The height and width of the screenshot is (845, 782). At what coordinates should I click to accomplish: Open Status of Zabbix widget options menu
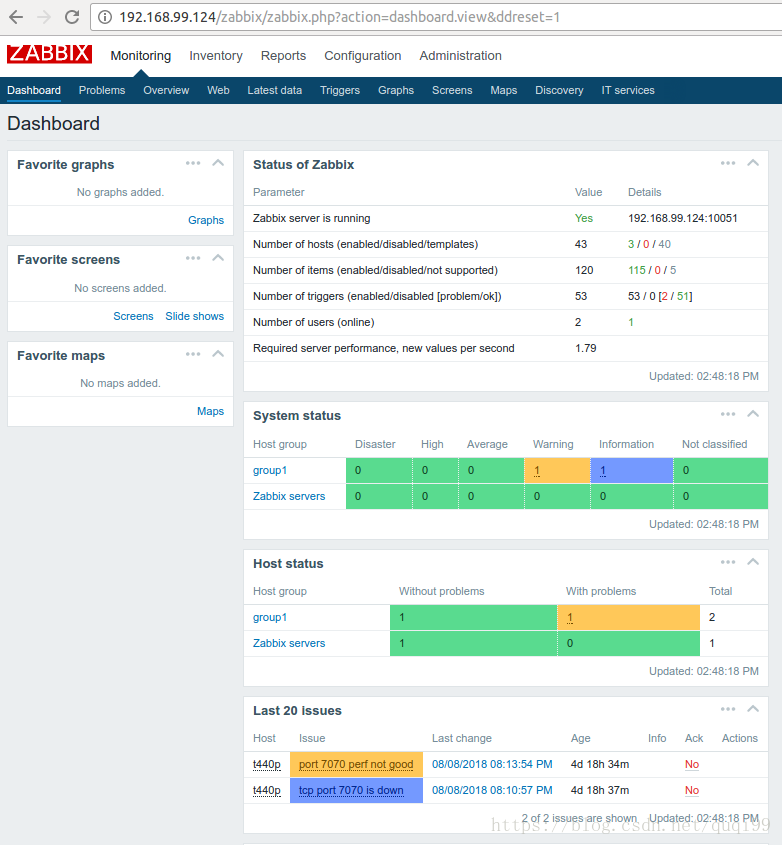pyautogui.click(x=728, y=163)
